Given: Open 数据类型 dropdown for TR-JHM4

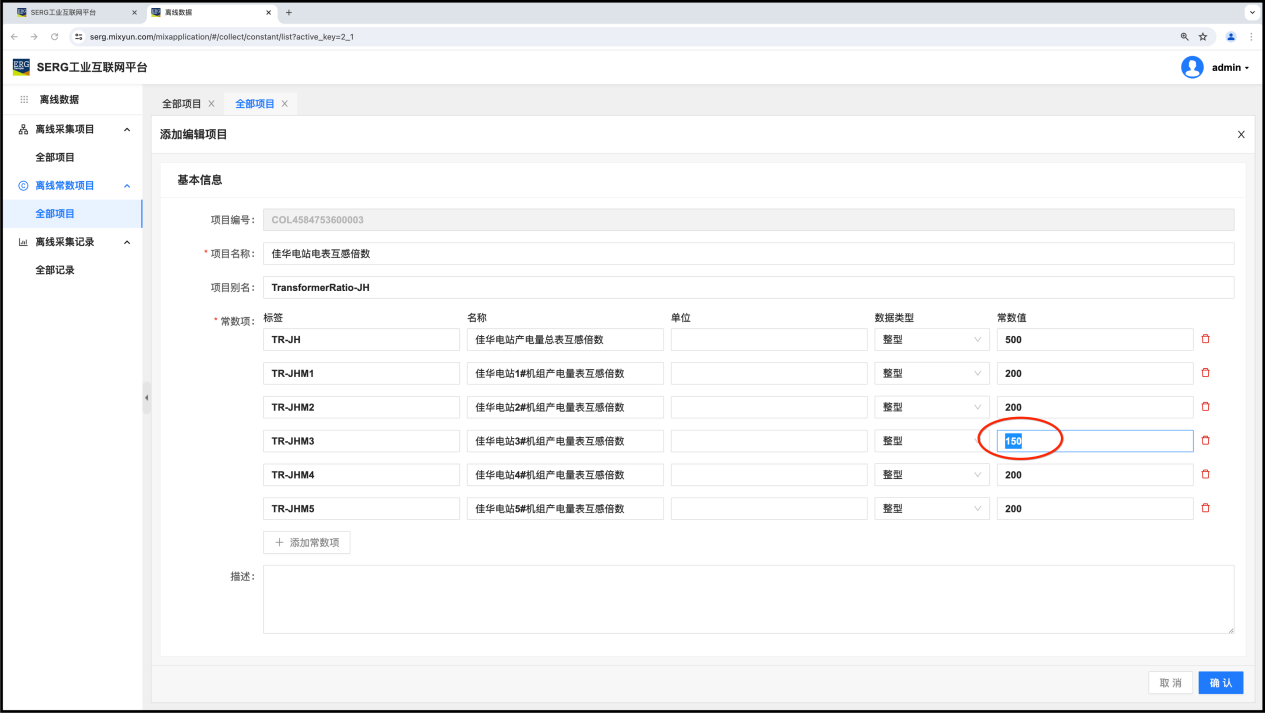Looking at the screenshot, I should [932, 475].
